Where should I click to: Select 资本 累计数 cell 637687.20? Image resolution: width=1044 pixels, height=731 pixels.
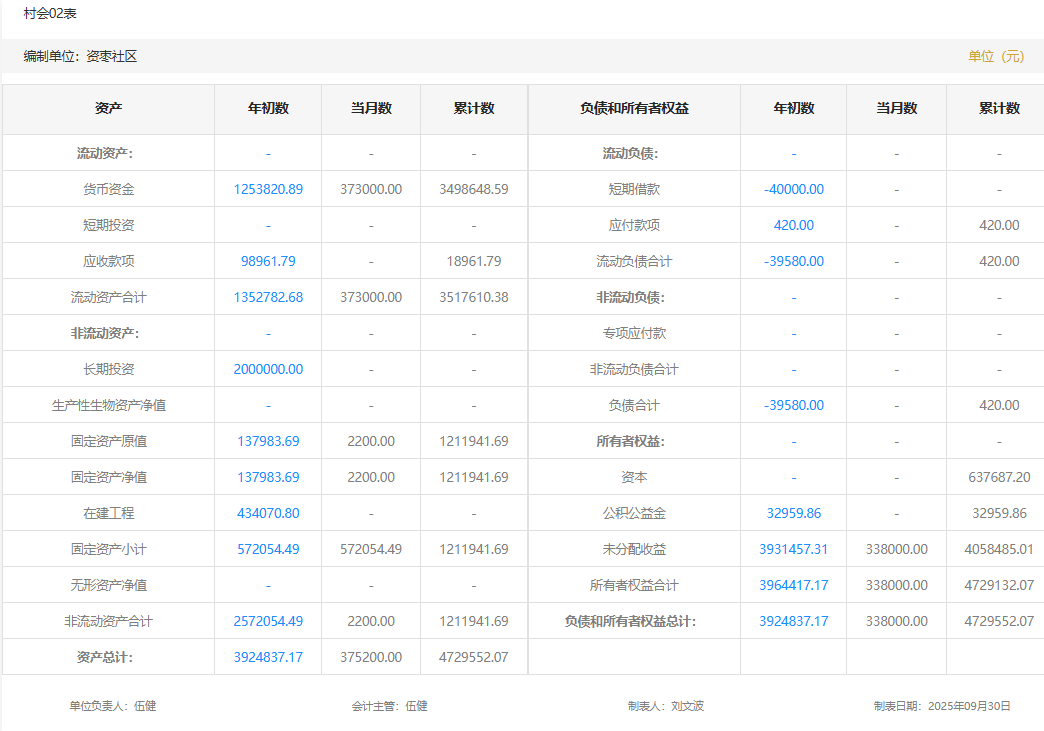point(999,477)
